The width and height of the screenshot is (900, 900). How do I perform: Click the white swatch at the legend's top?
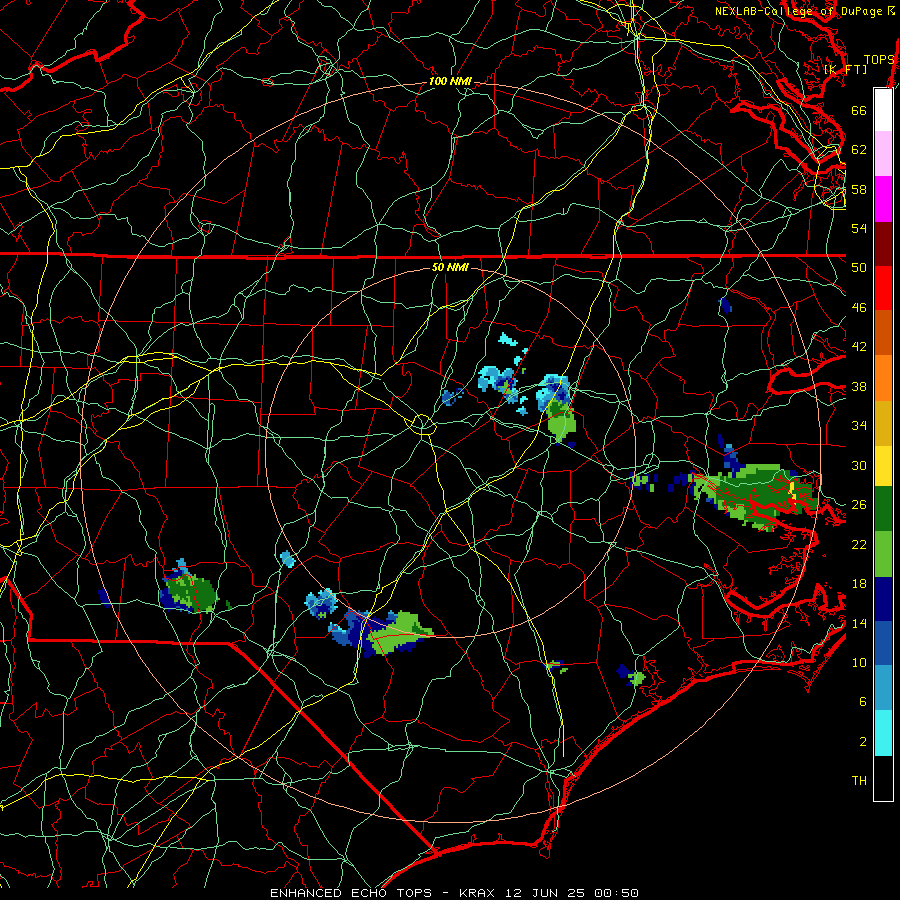(883, 110)
